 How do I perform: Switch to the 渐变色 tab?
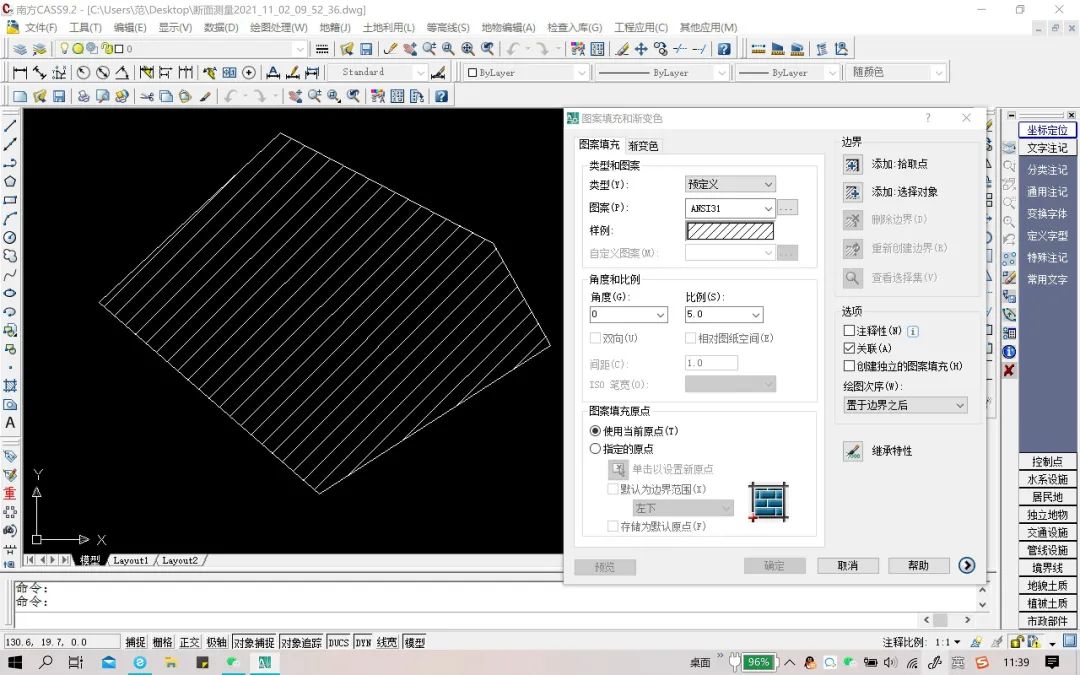643,146
